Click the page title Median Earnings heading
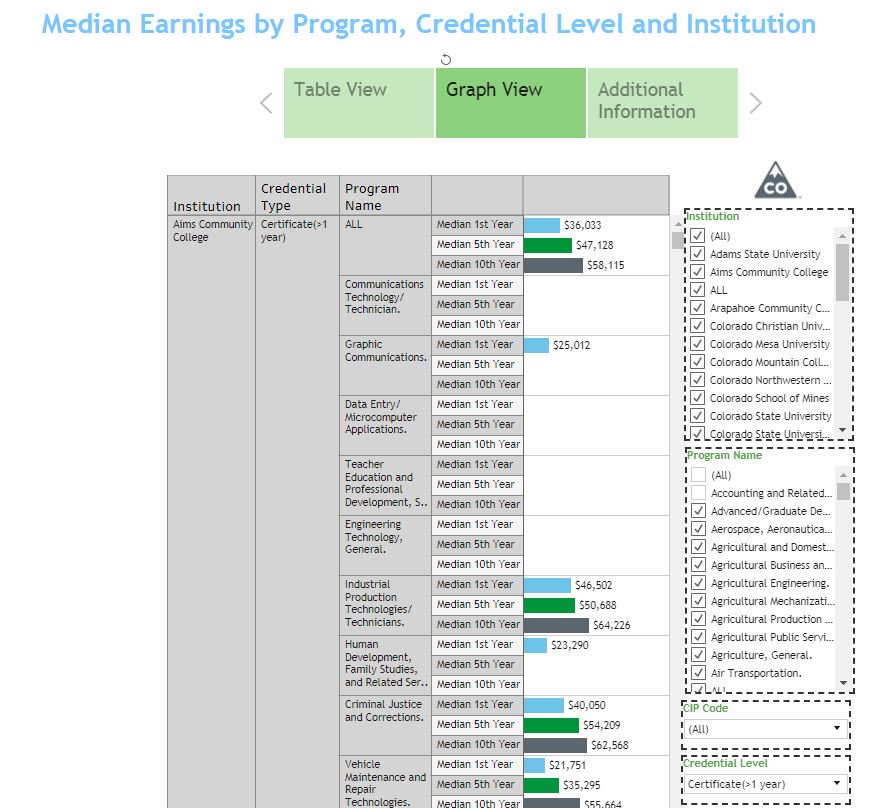This screenshot has height=808, width=876. click(429, 25)
